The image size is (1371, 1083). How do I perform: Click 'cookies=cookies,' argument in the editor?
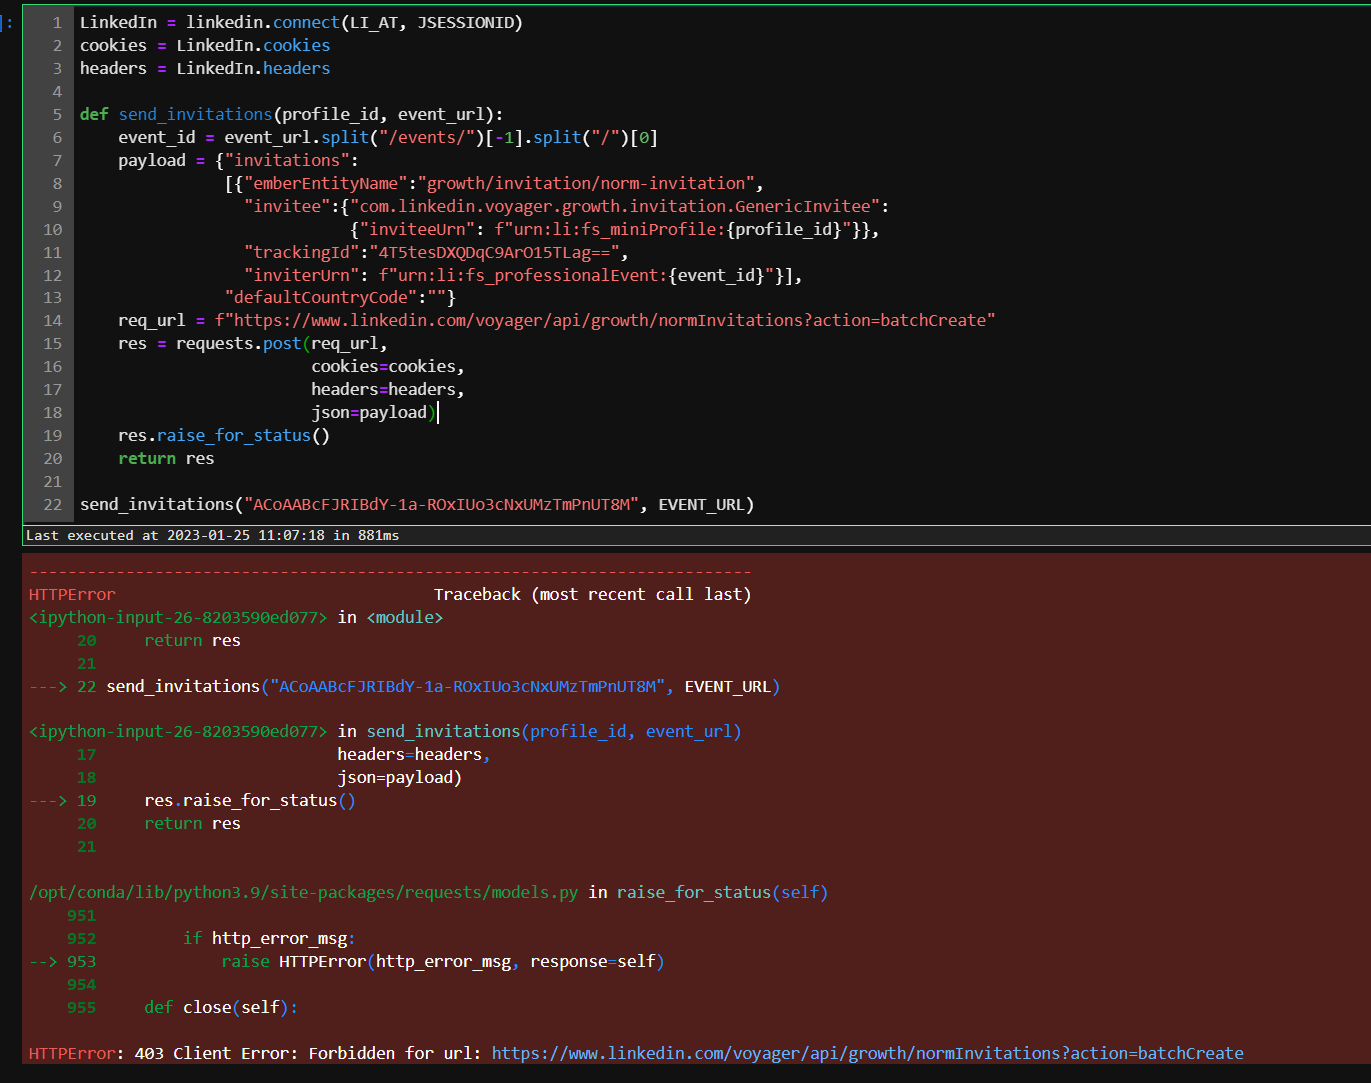(388, 366)
